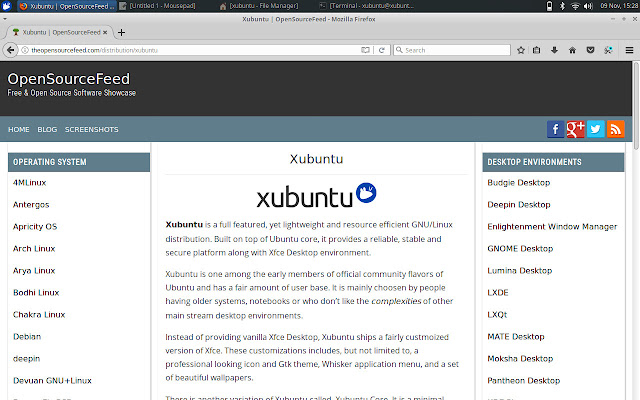
Task: Open the Antergos link
Action: (31, 204)
